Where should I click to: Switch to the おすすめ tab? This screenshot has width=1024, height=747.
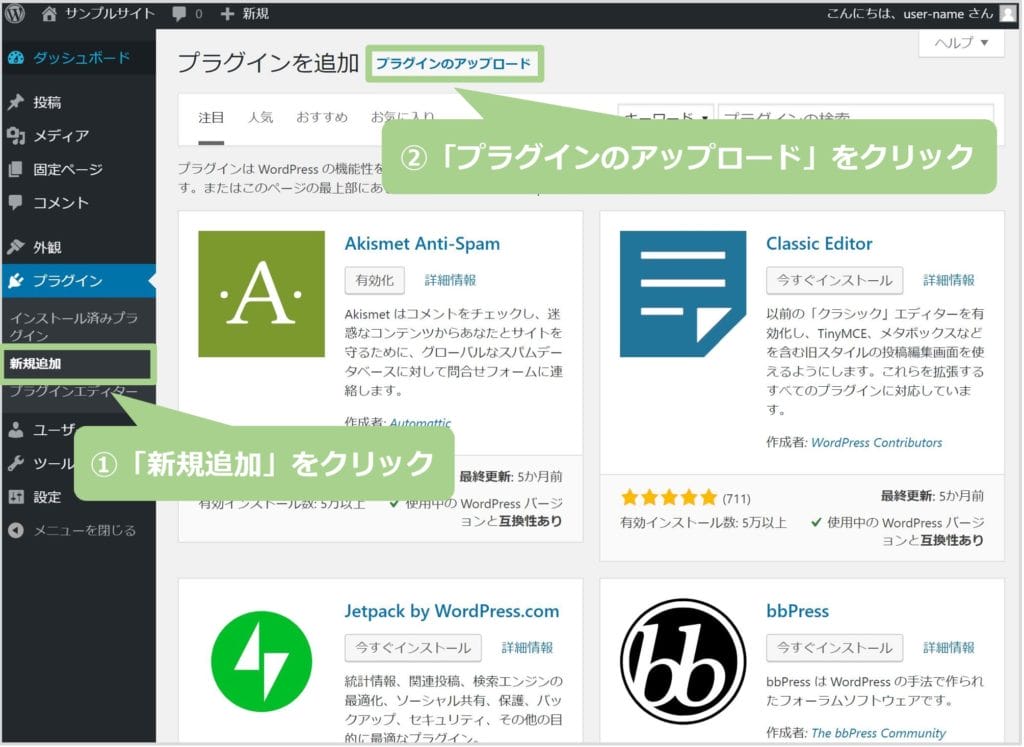click(x=321, y=117)
